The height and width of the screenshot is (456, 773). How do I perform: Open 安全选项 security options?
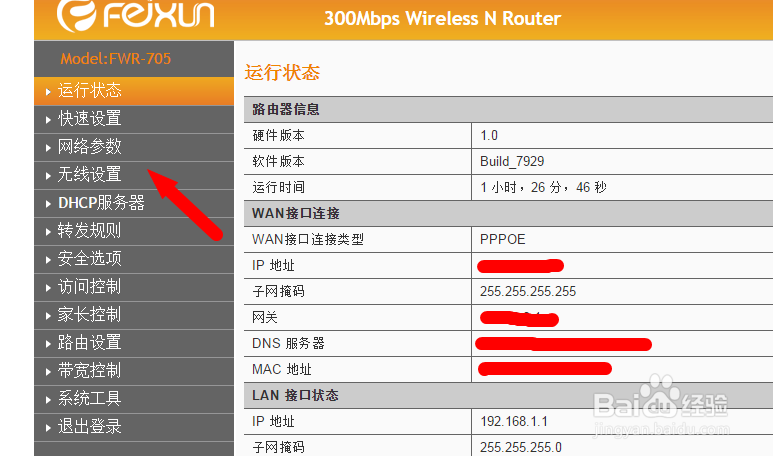pos(134,259)
